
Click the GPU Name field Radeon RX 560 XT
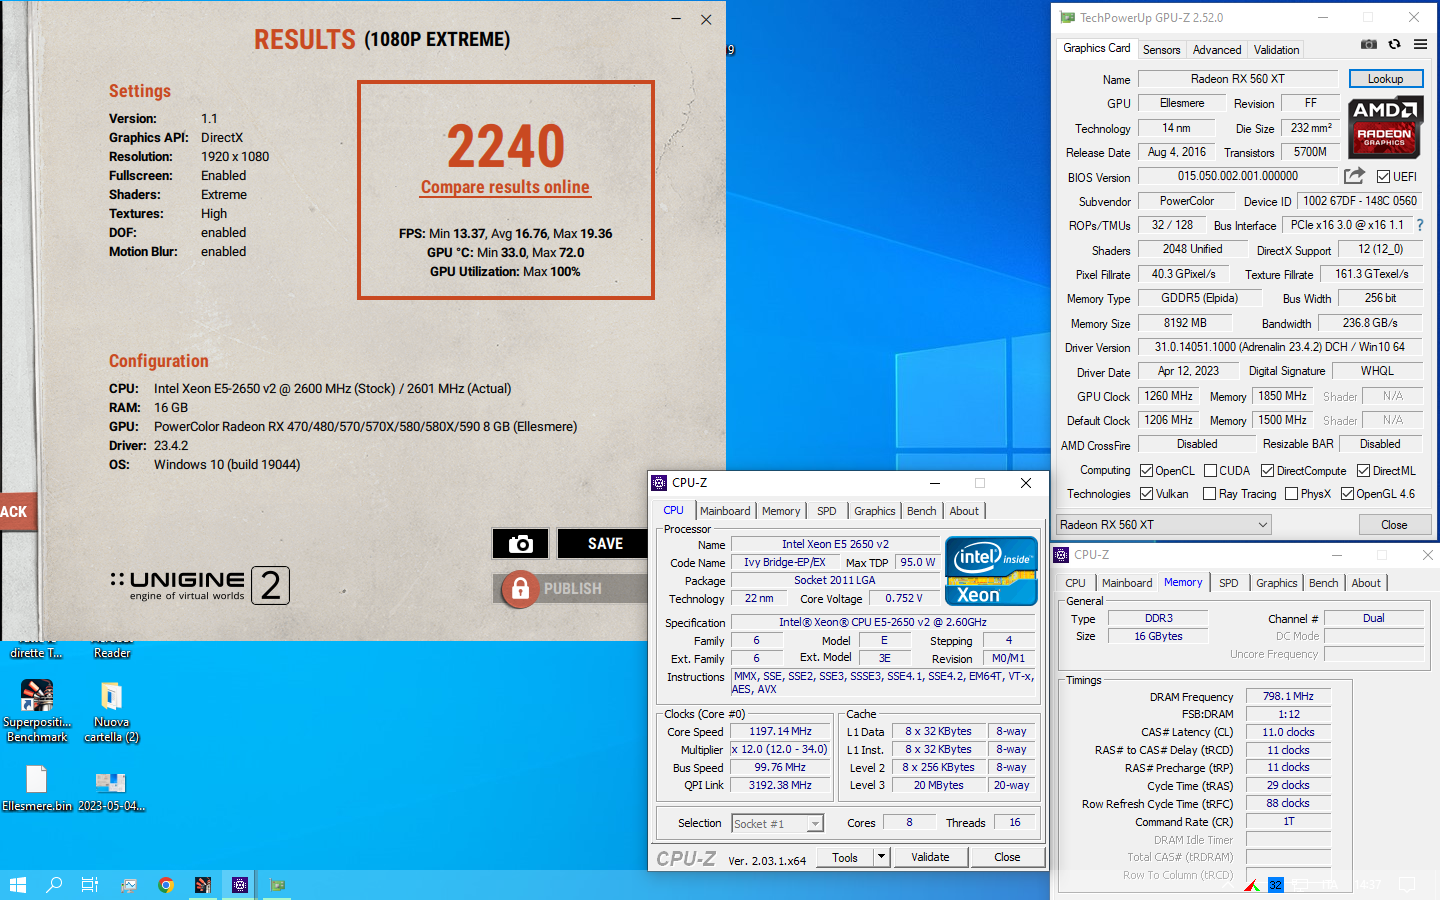tap(1238, 79)
